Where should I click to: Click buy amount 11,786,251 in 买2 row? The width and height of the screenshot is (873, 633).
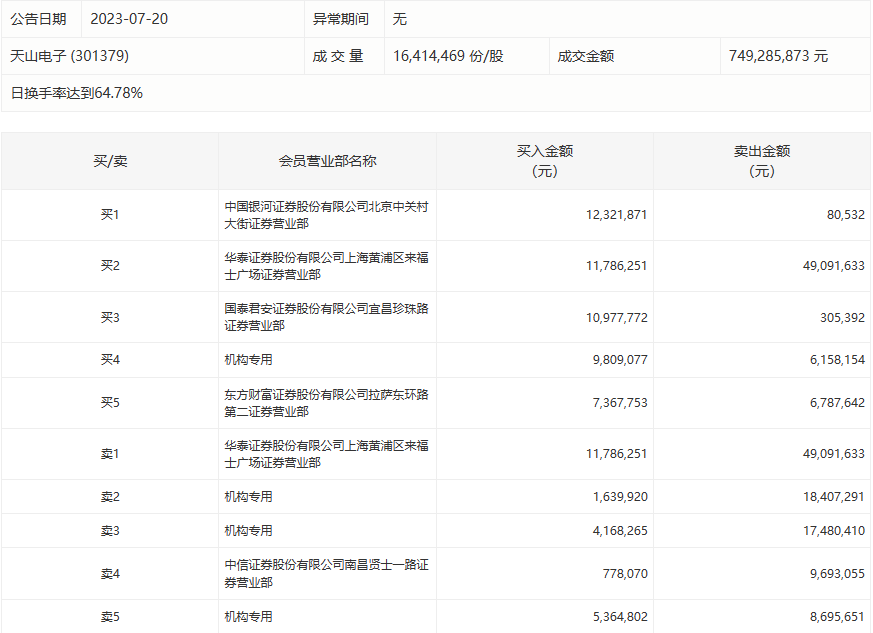(x=616, y=266)
